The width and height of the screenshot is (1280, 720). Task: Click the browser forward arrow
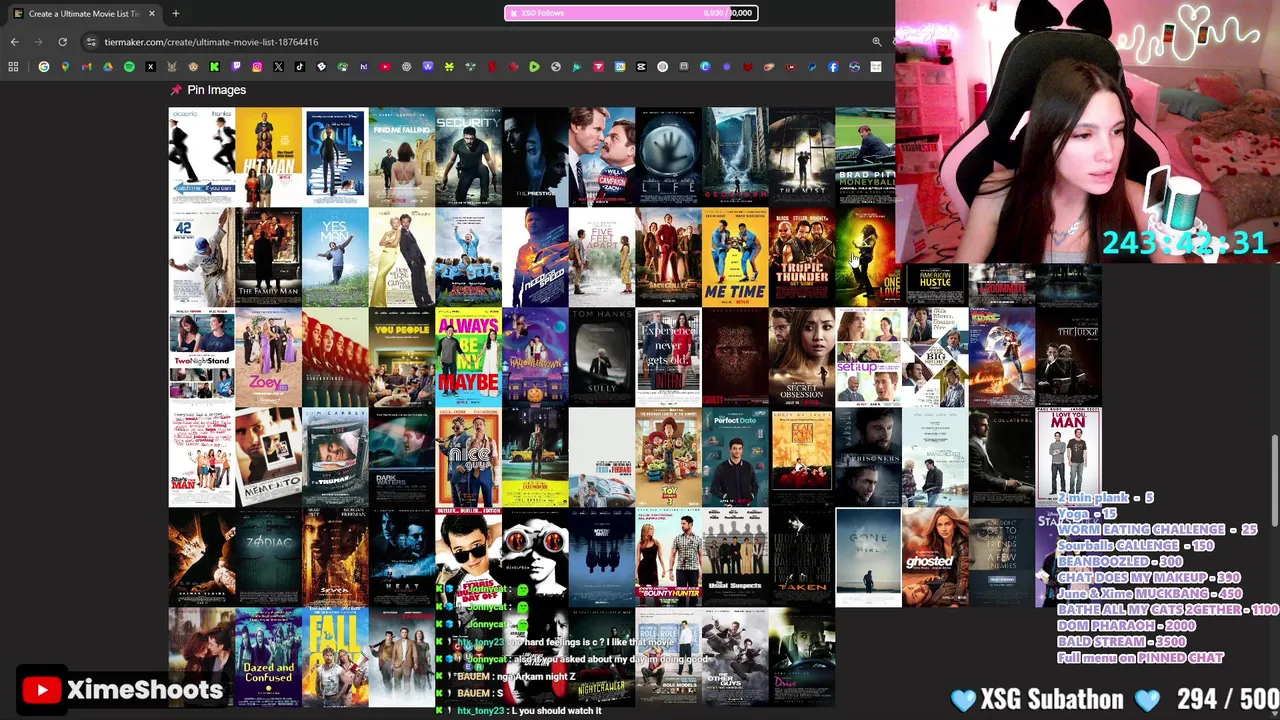[x=38, y=42]
